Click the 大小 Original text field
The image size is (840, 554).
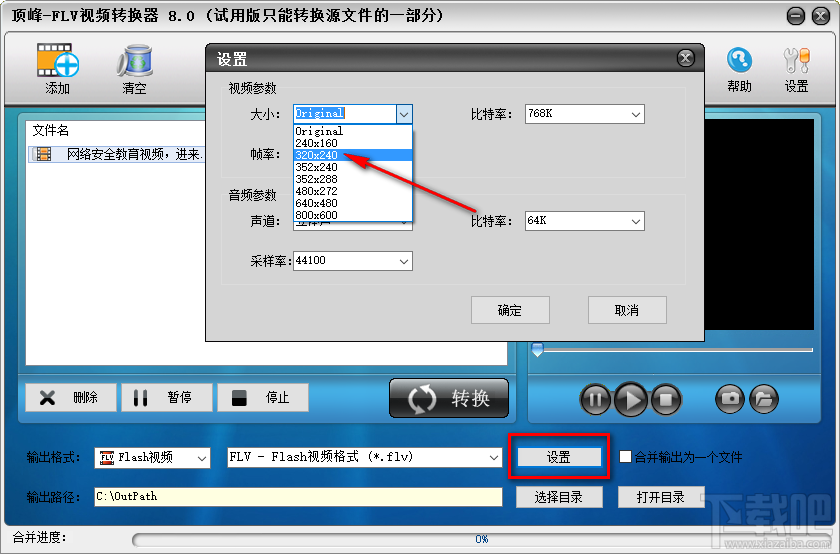coord(345,114)
